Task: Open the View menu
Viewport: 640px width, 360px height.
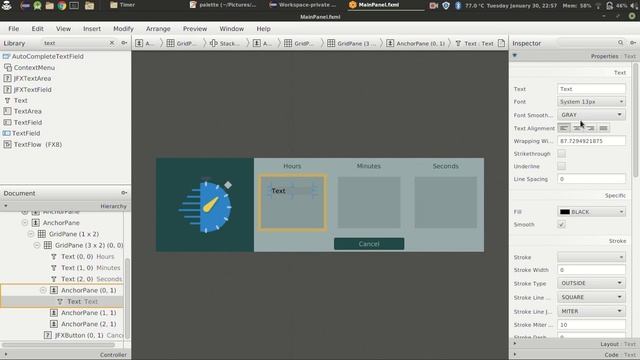Action: [63, 29]
